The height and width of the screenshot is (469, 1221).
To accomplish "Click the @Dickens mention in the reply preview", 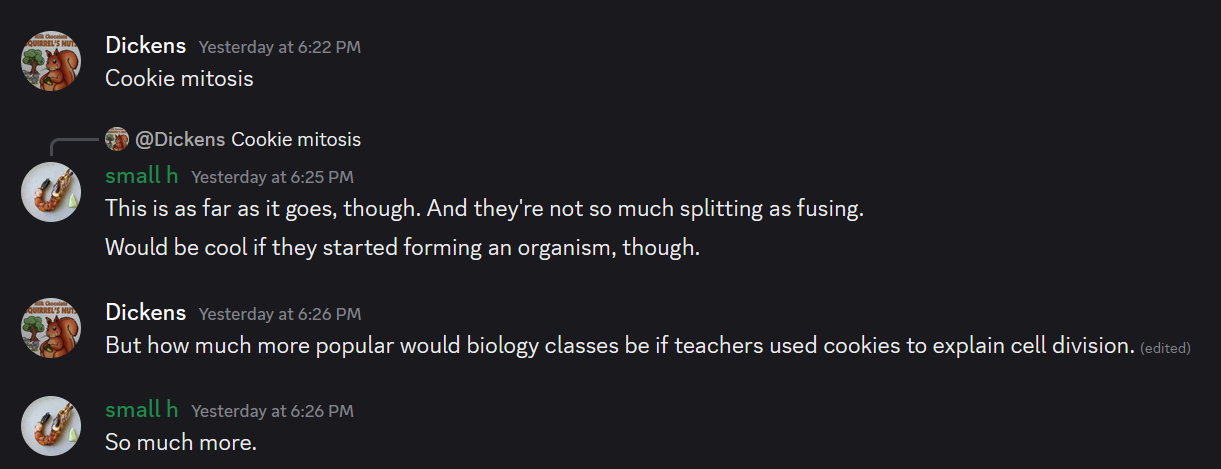I will click(x=180, y=139).
